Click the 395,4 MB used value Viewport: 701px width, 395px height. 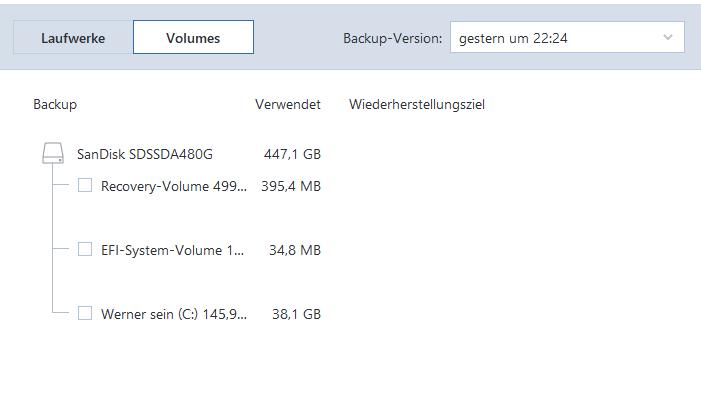[x=291, y=186]
